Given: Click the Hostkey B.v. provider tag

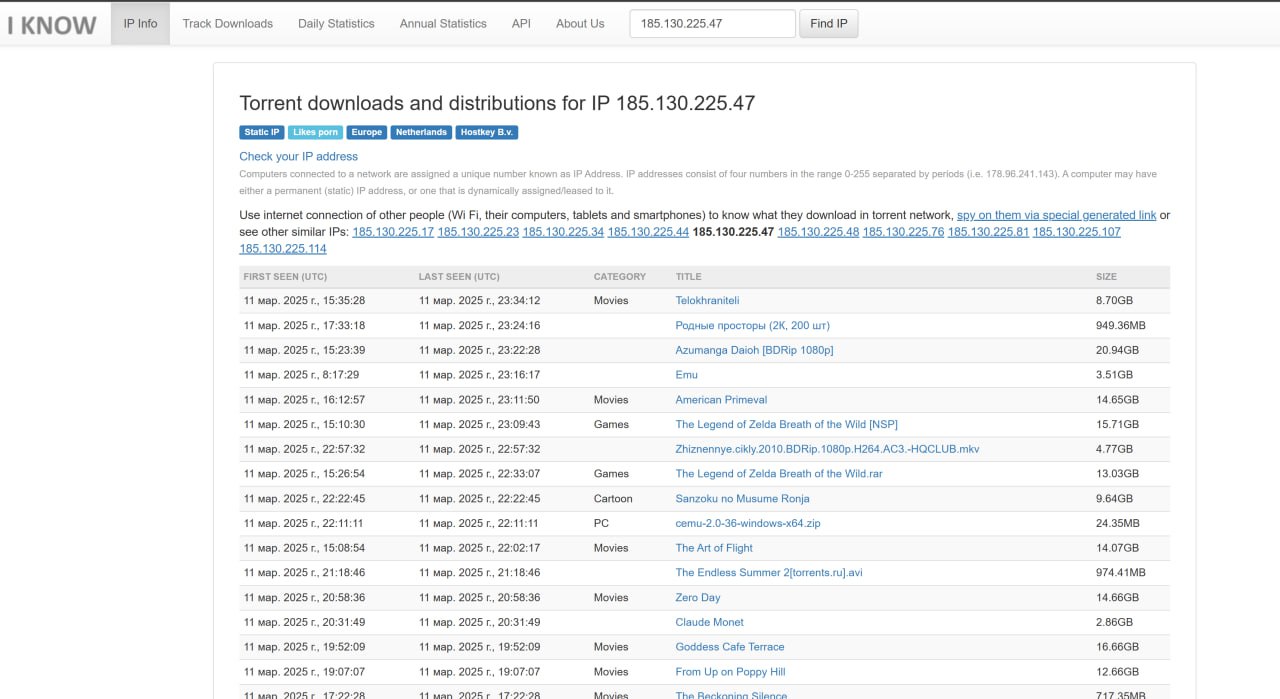Looking at the screenshot, I should [x=487, y=132].
